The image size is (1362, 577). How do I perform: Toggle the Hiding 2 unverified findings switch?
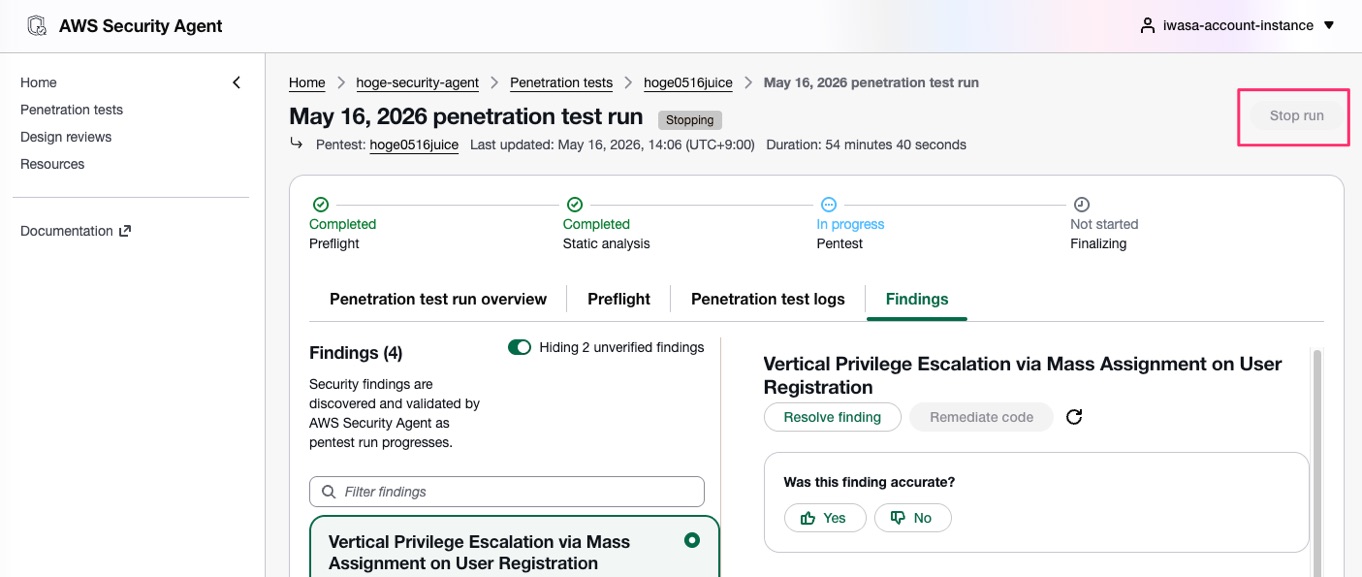click(x=519, y=347)
